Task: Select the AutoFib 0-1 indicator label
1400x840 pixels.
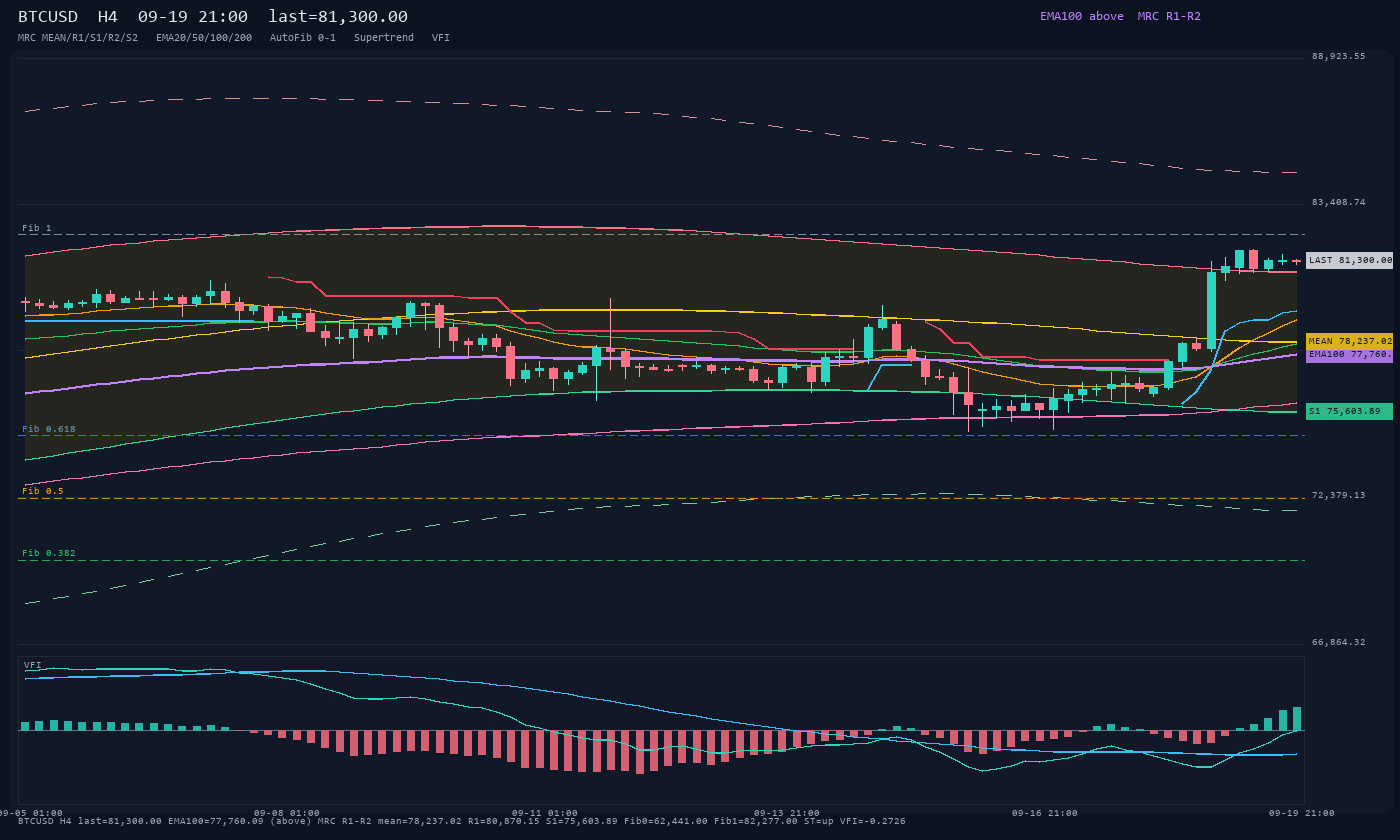Action: [303, 38]
